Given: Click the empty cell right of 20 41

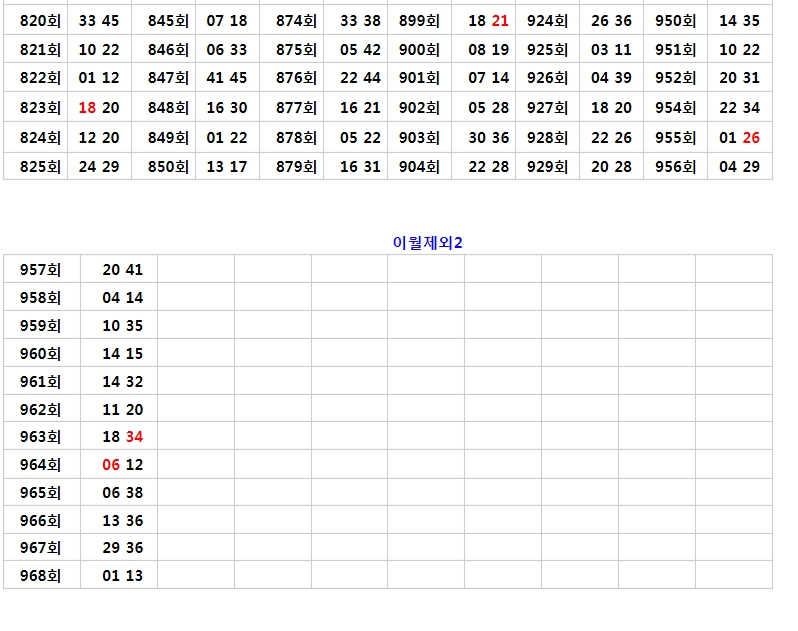Looking at the screenshot, I should click(196, 269).
